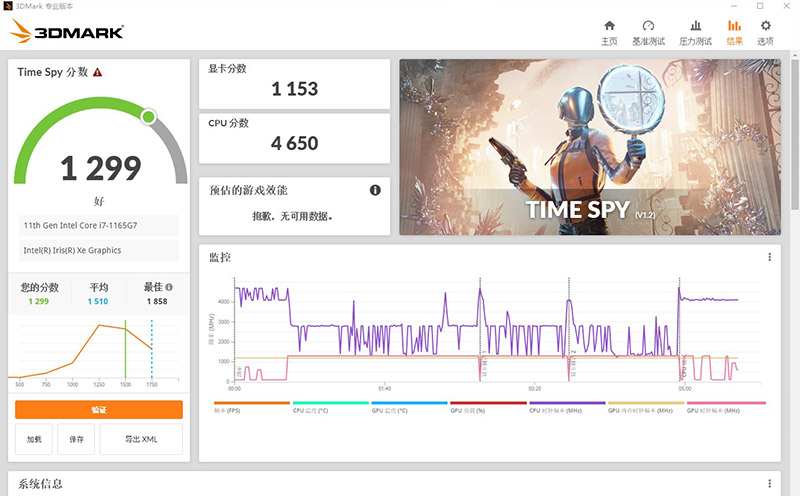Switch to the 结果 results tab
Screen dimensions: 800x496
[x=734, y=33]
